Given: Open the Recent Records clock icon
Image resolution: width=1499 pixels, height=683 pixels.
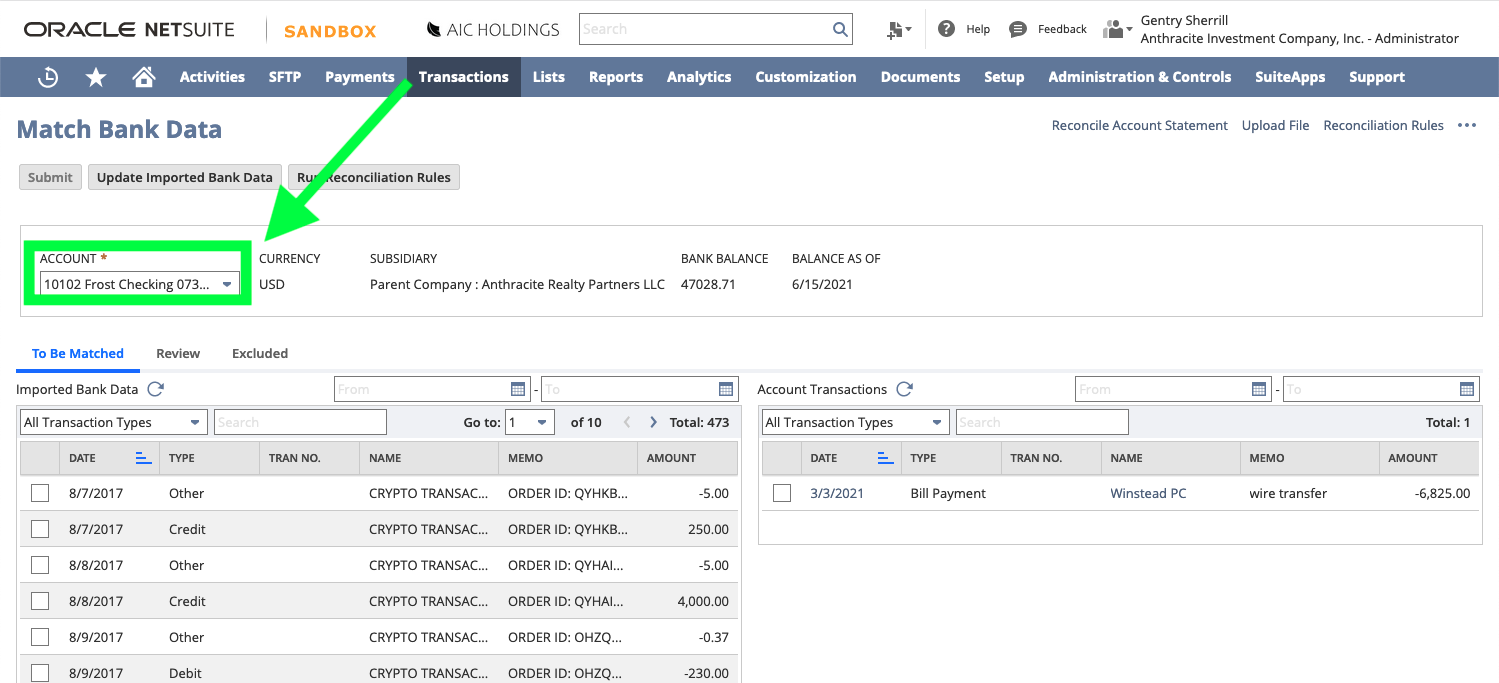Looking at the screenshot, I should pyautogui.click(x=48, y=77).
